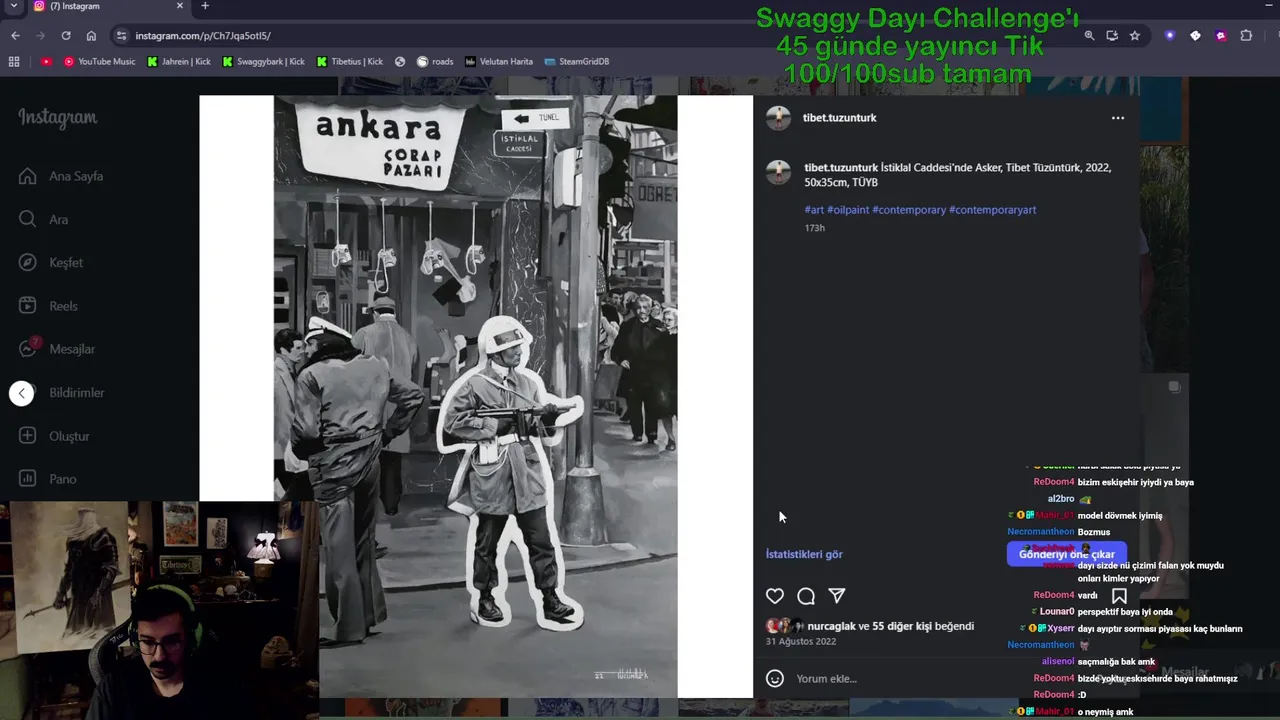This screenshot has height=720, width=1280.
Task: Share post with paper plane icon
Action: (x=837, y=596)
